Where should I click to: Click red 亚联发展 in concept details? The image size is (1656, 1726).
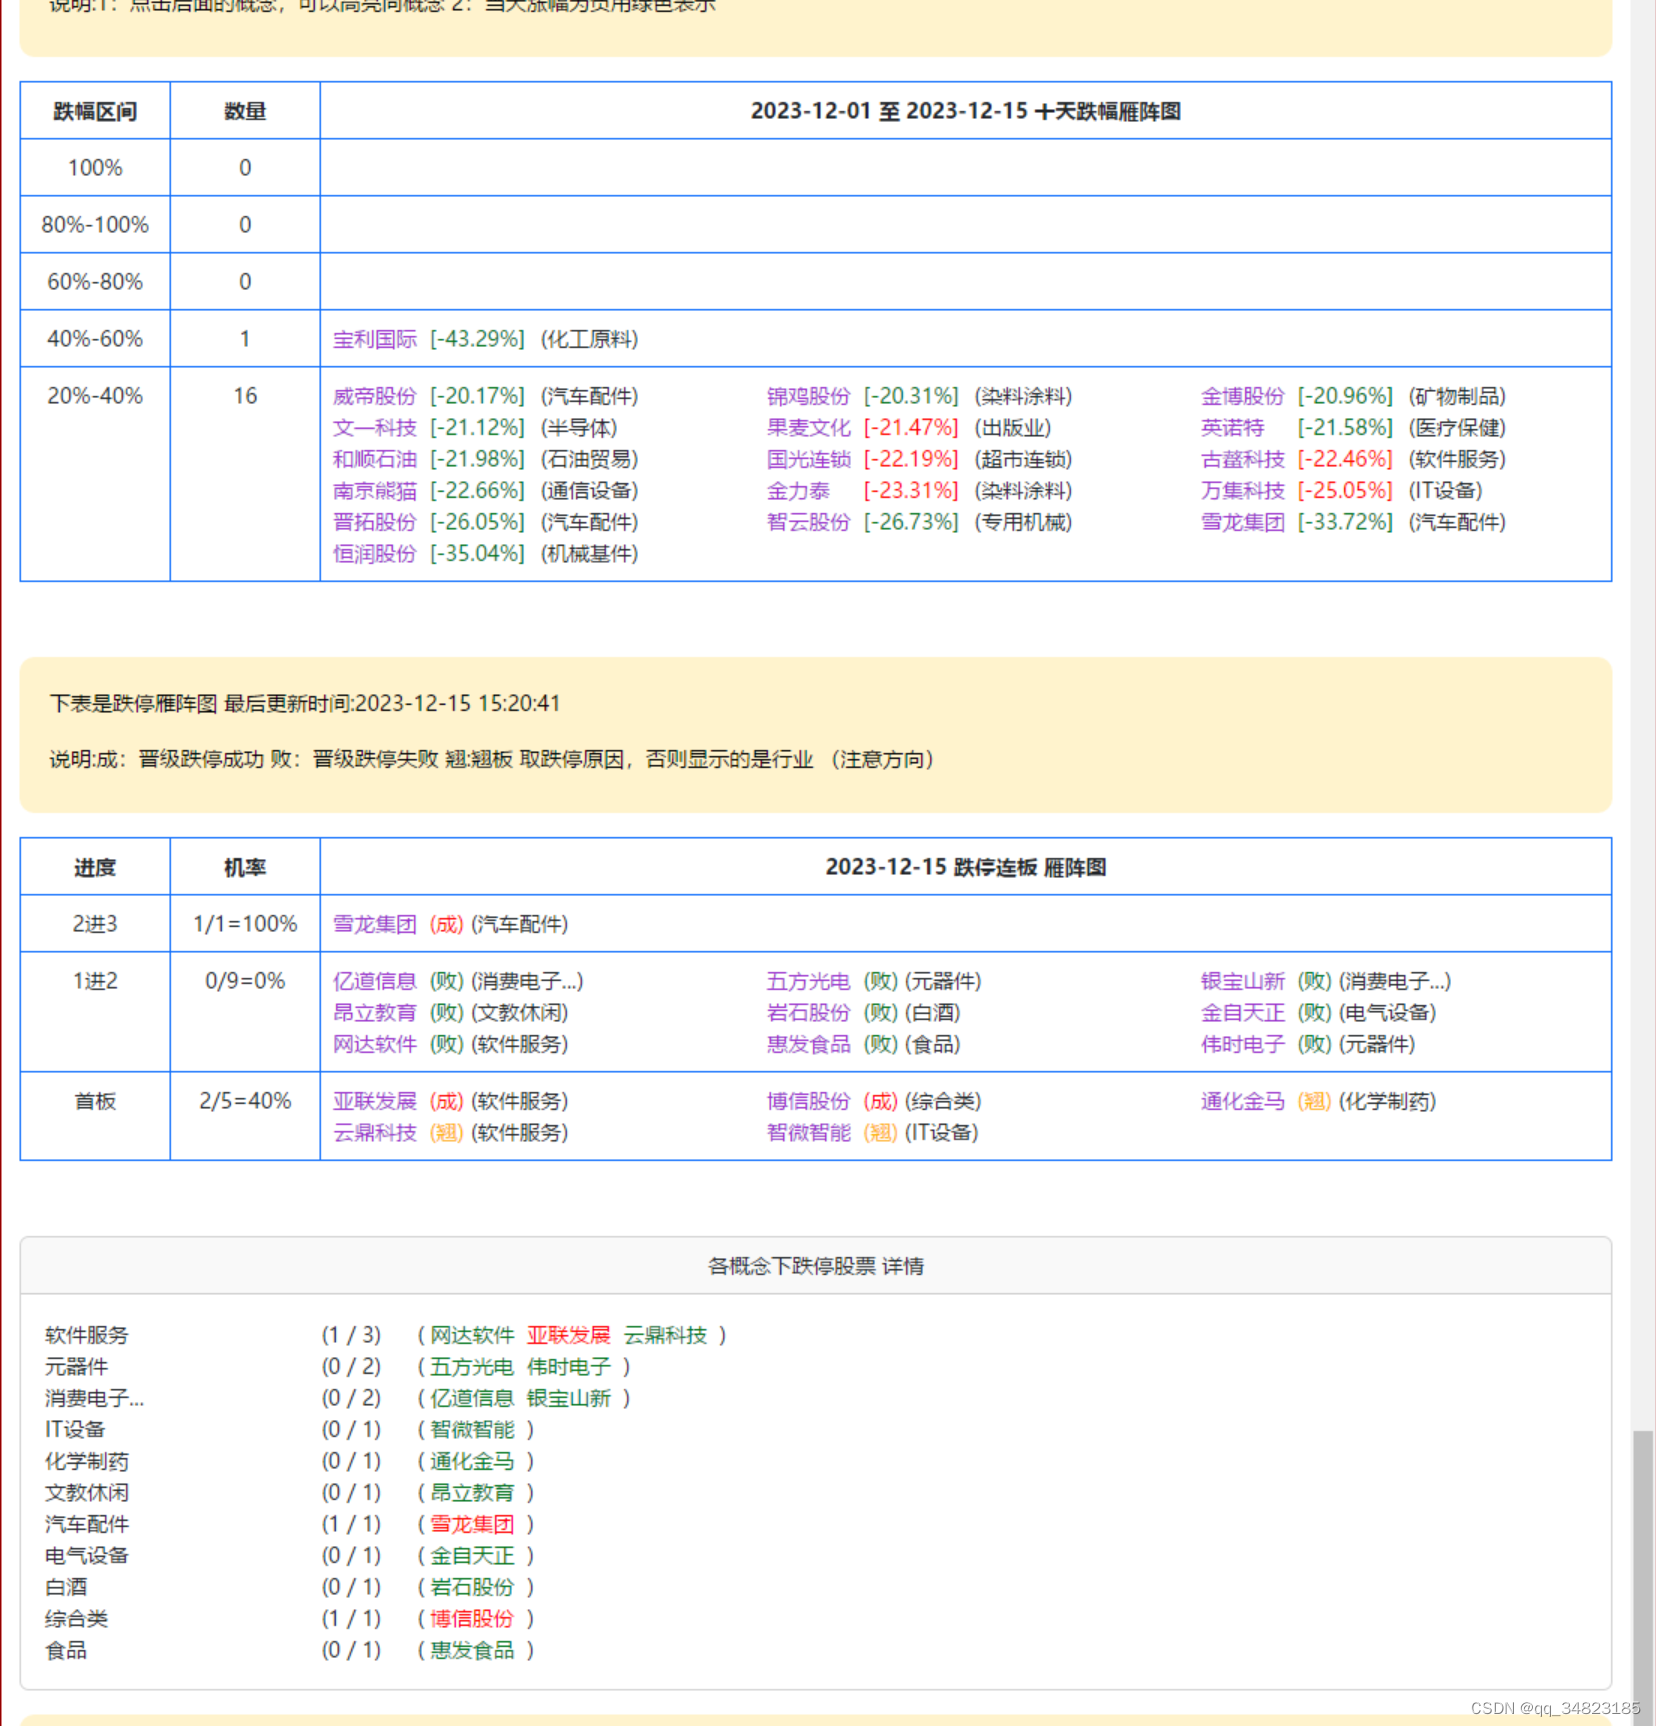569,1335
